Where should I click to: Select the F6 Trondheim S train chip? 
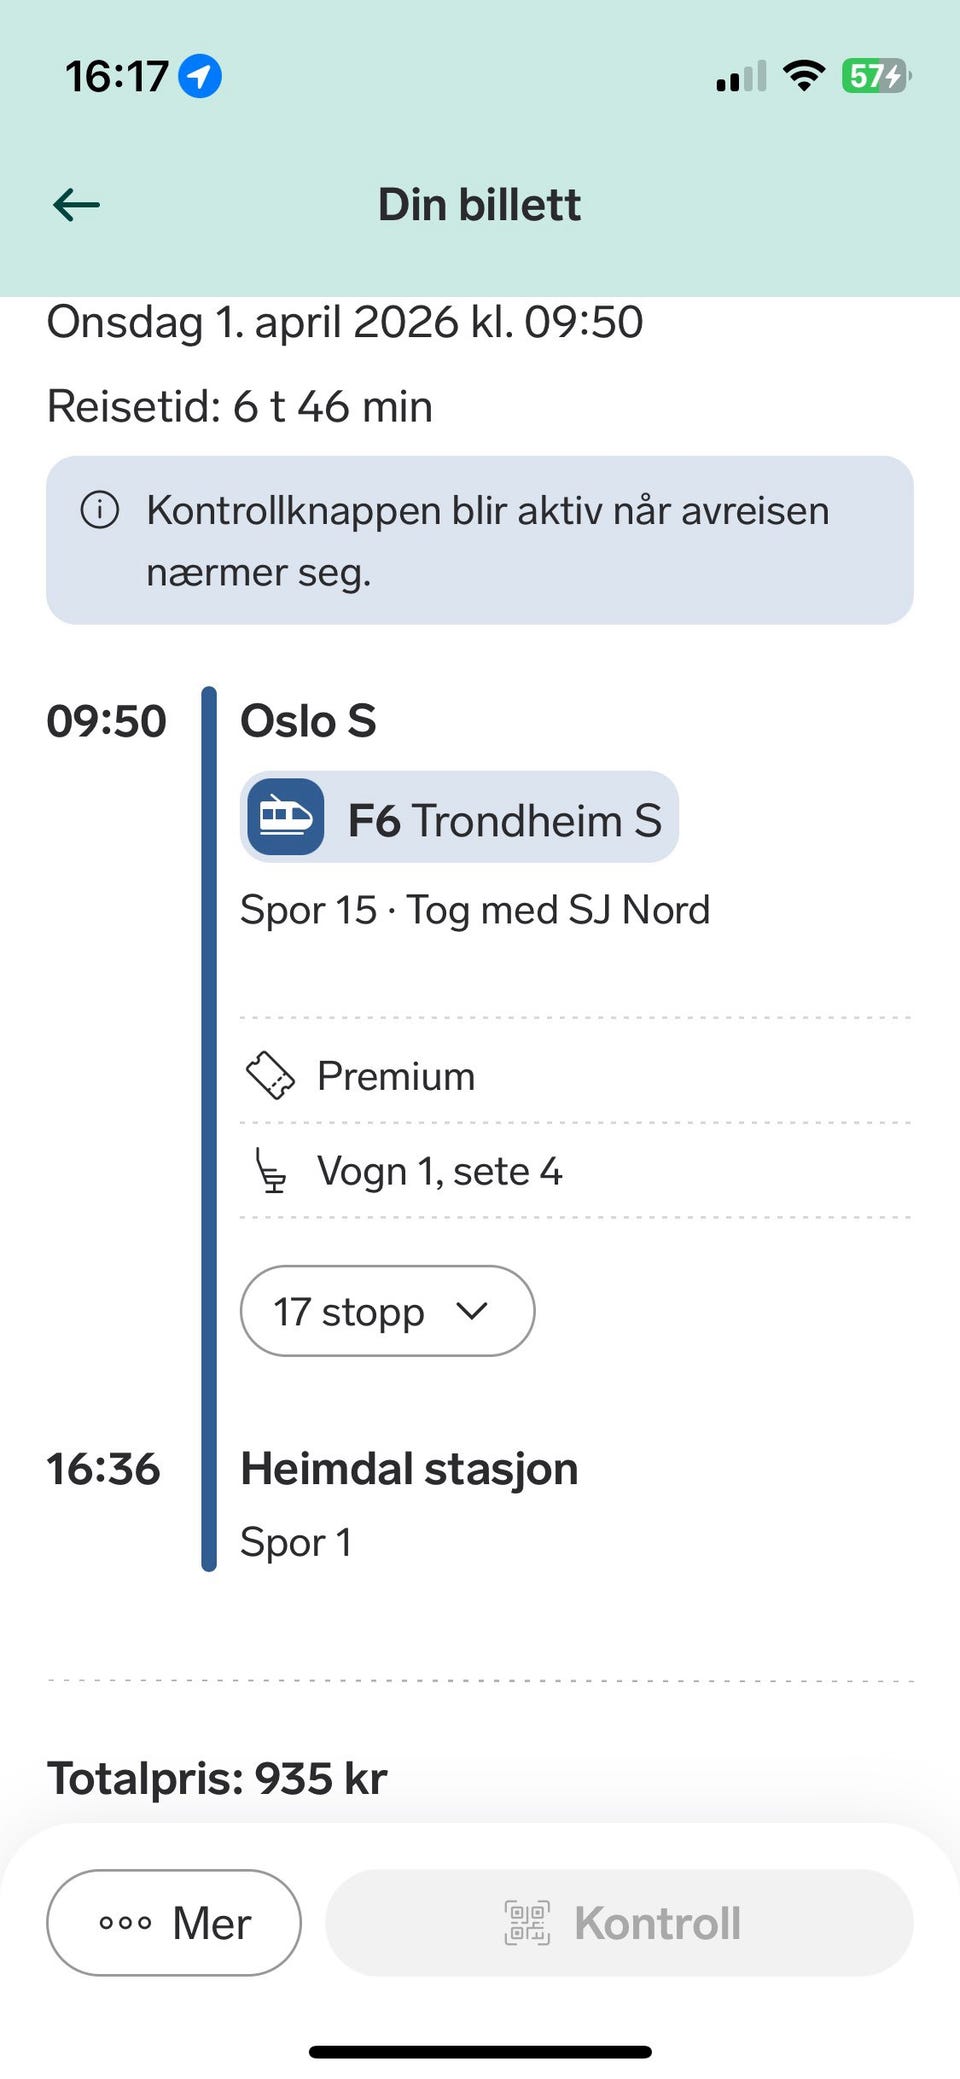click(x=459, y=818)
